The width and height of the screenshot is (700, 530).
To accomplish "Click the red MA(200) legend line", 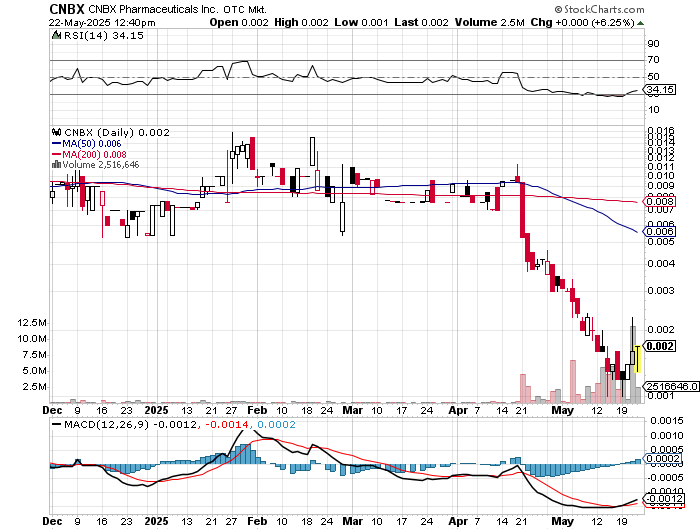I will point(57,154).
